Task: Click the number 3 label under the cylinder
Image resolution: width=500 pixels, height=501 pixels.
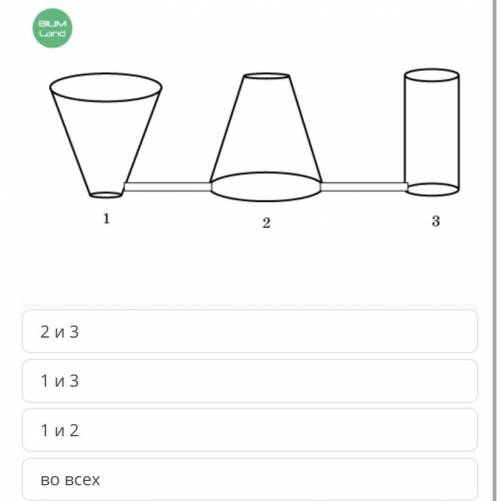Action: tap(436, 221)
